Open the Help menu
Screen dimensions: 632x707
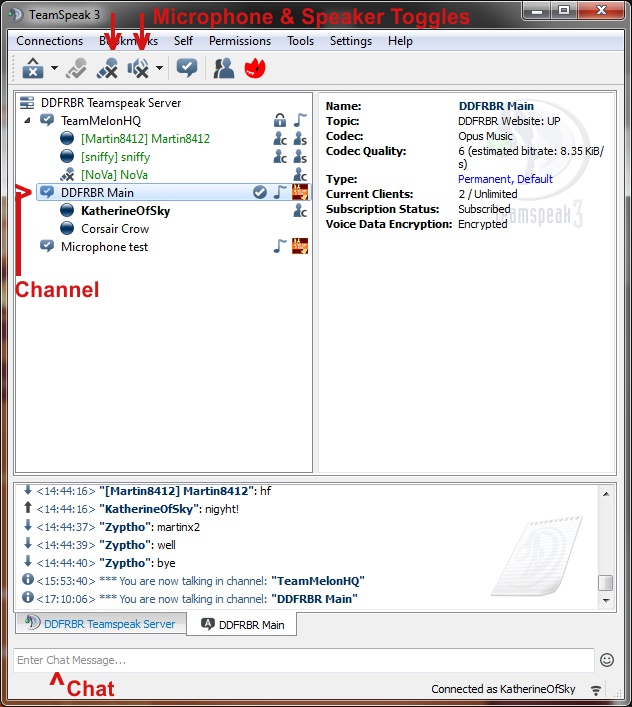click(x=400, y=41)
